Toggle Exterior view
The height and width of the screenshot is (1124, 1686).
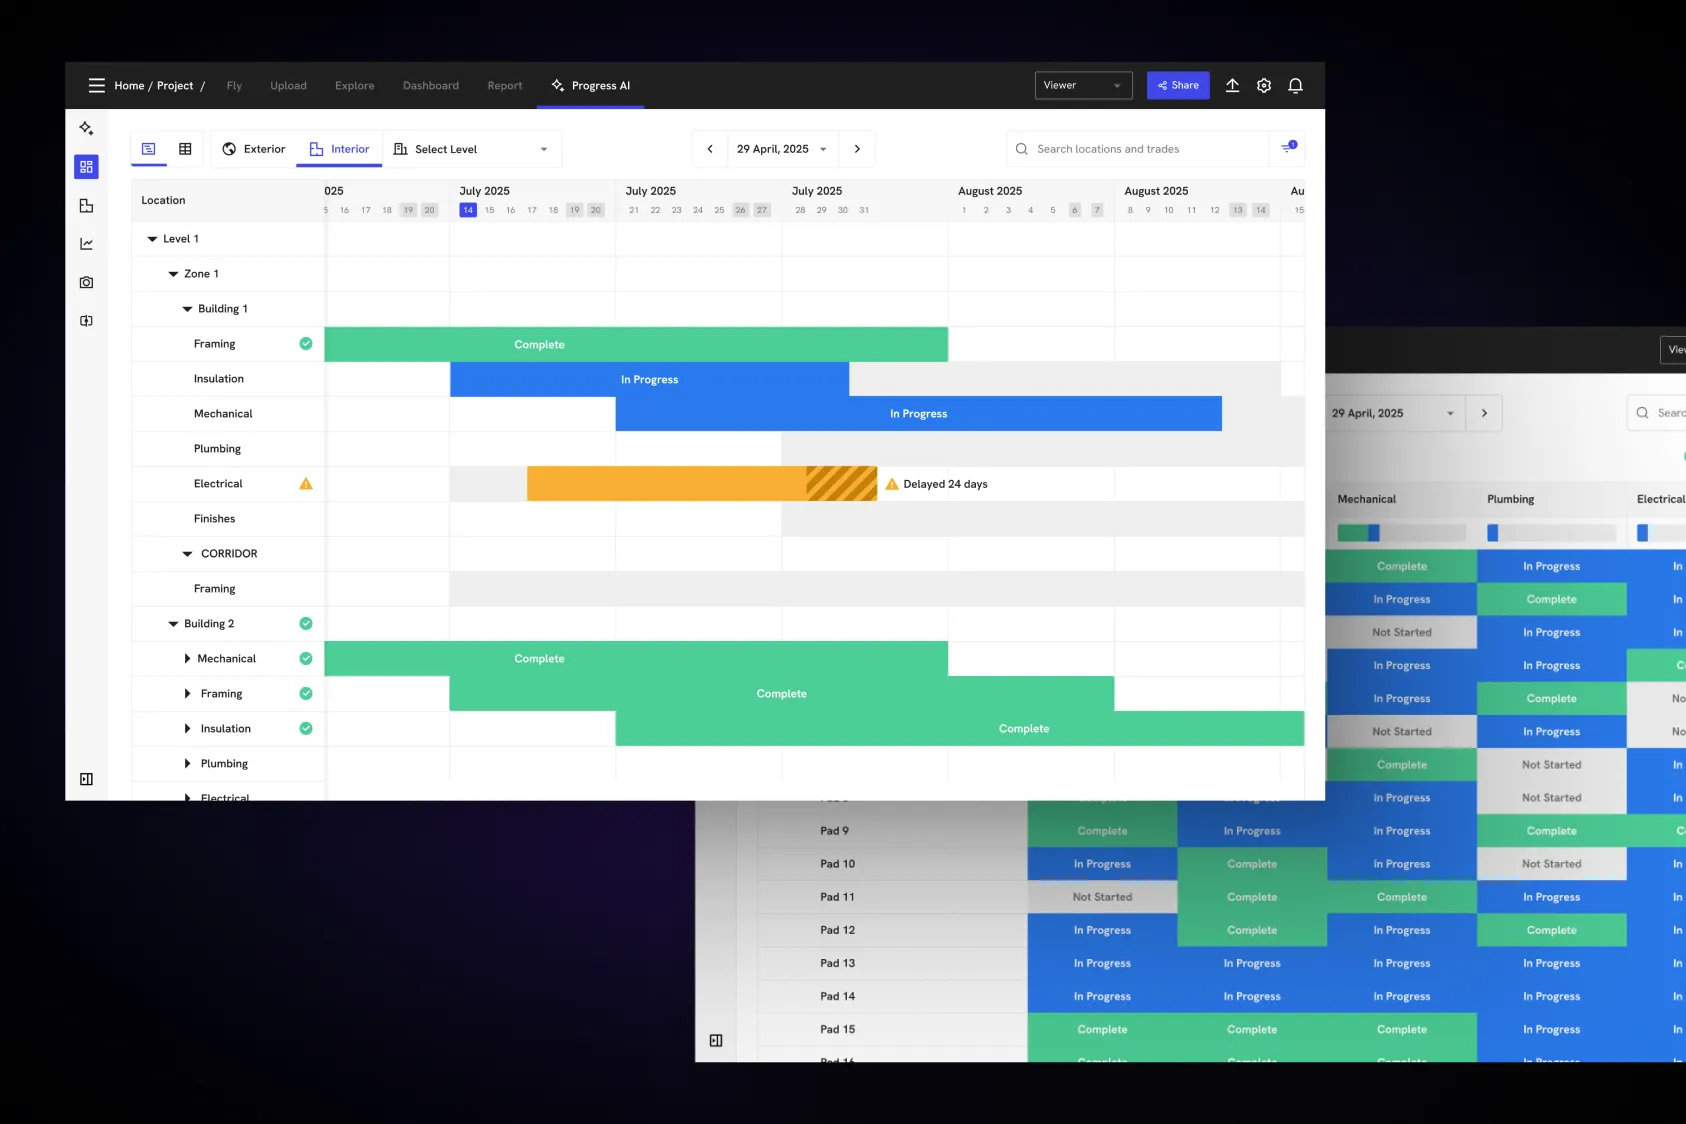tap(254, 149)
